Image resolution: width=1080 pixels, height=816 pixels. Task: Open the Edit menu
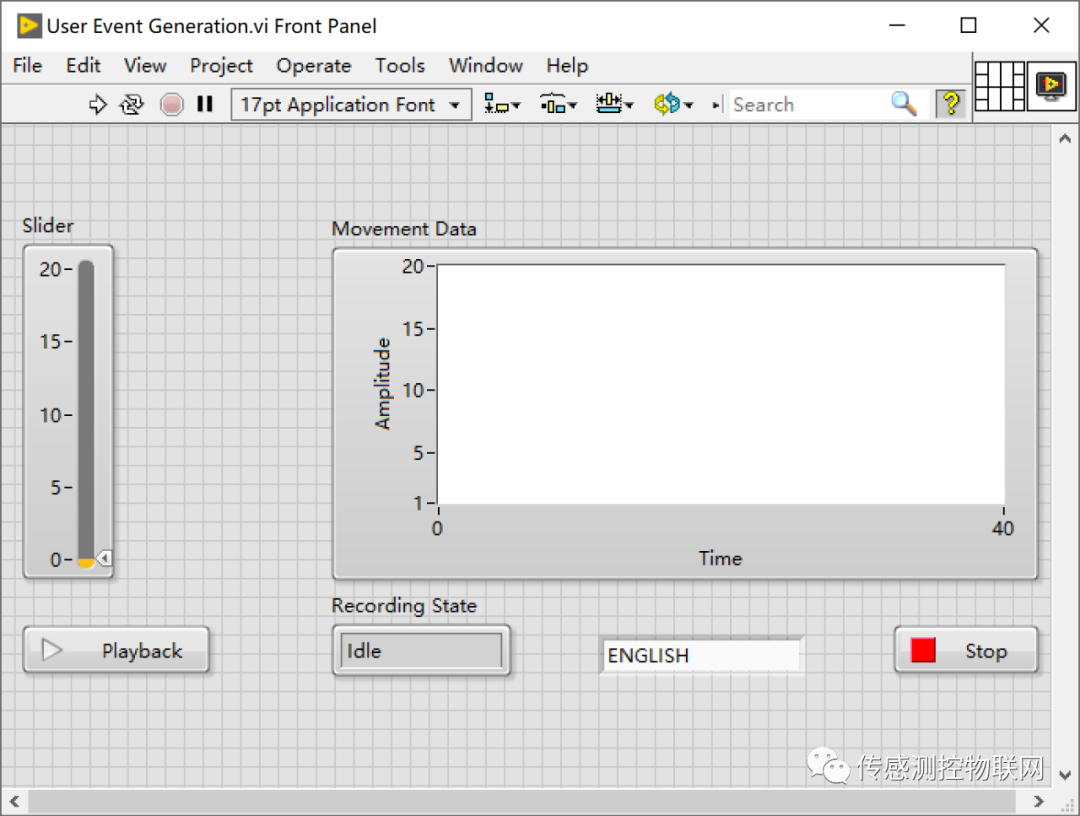(x=83, y=65)
